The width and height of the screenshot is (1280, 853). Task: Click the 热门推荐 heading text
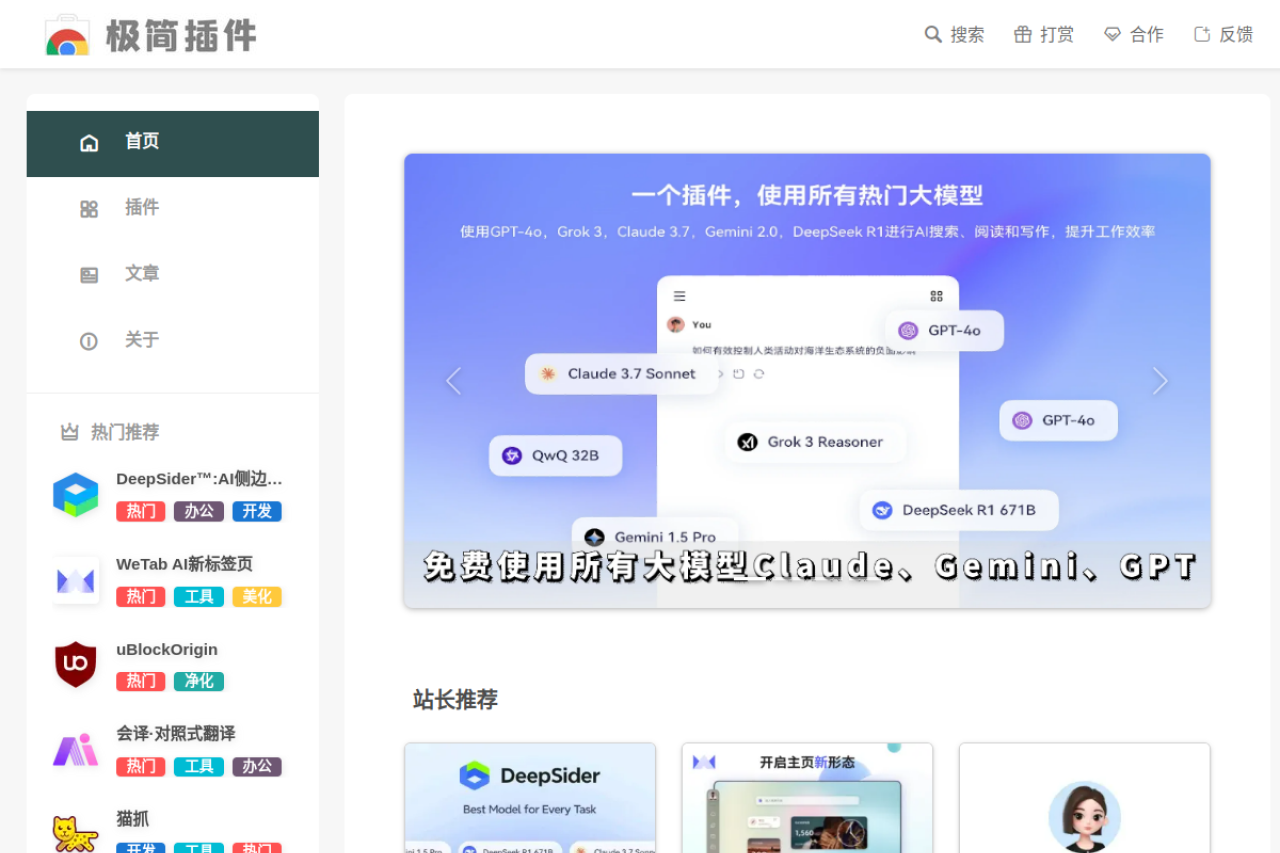125,432
